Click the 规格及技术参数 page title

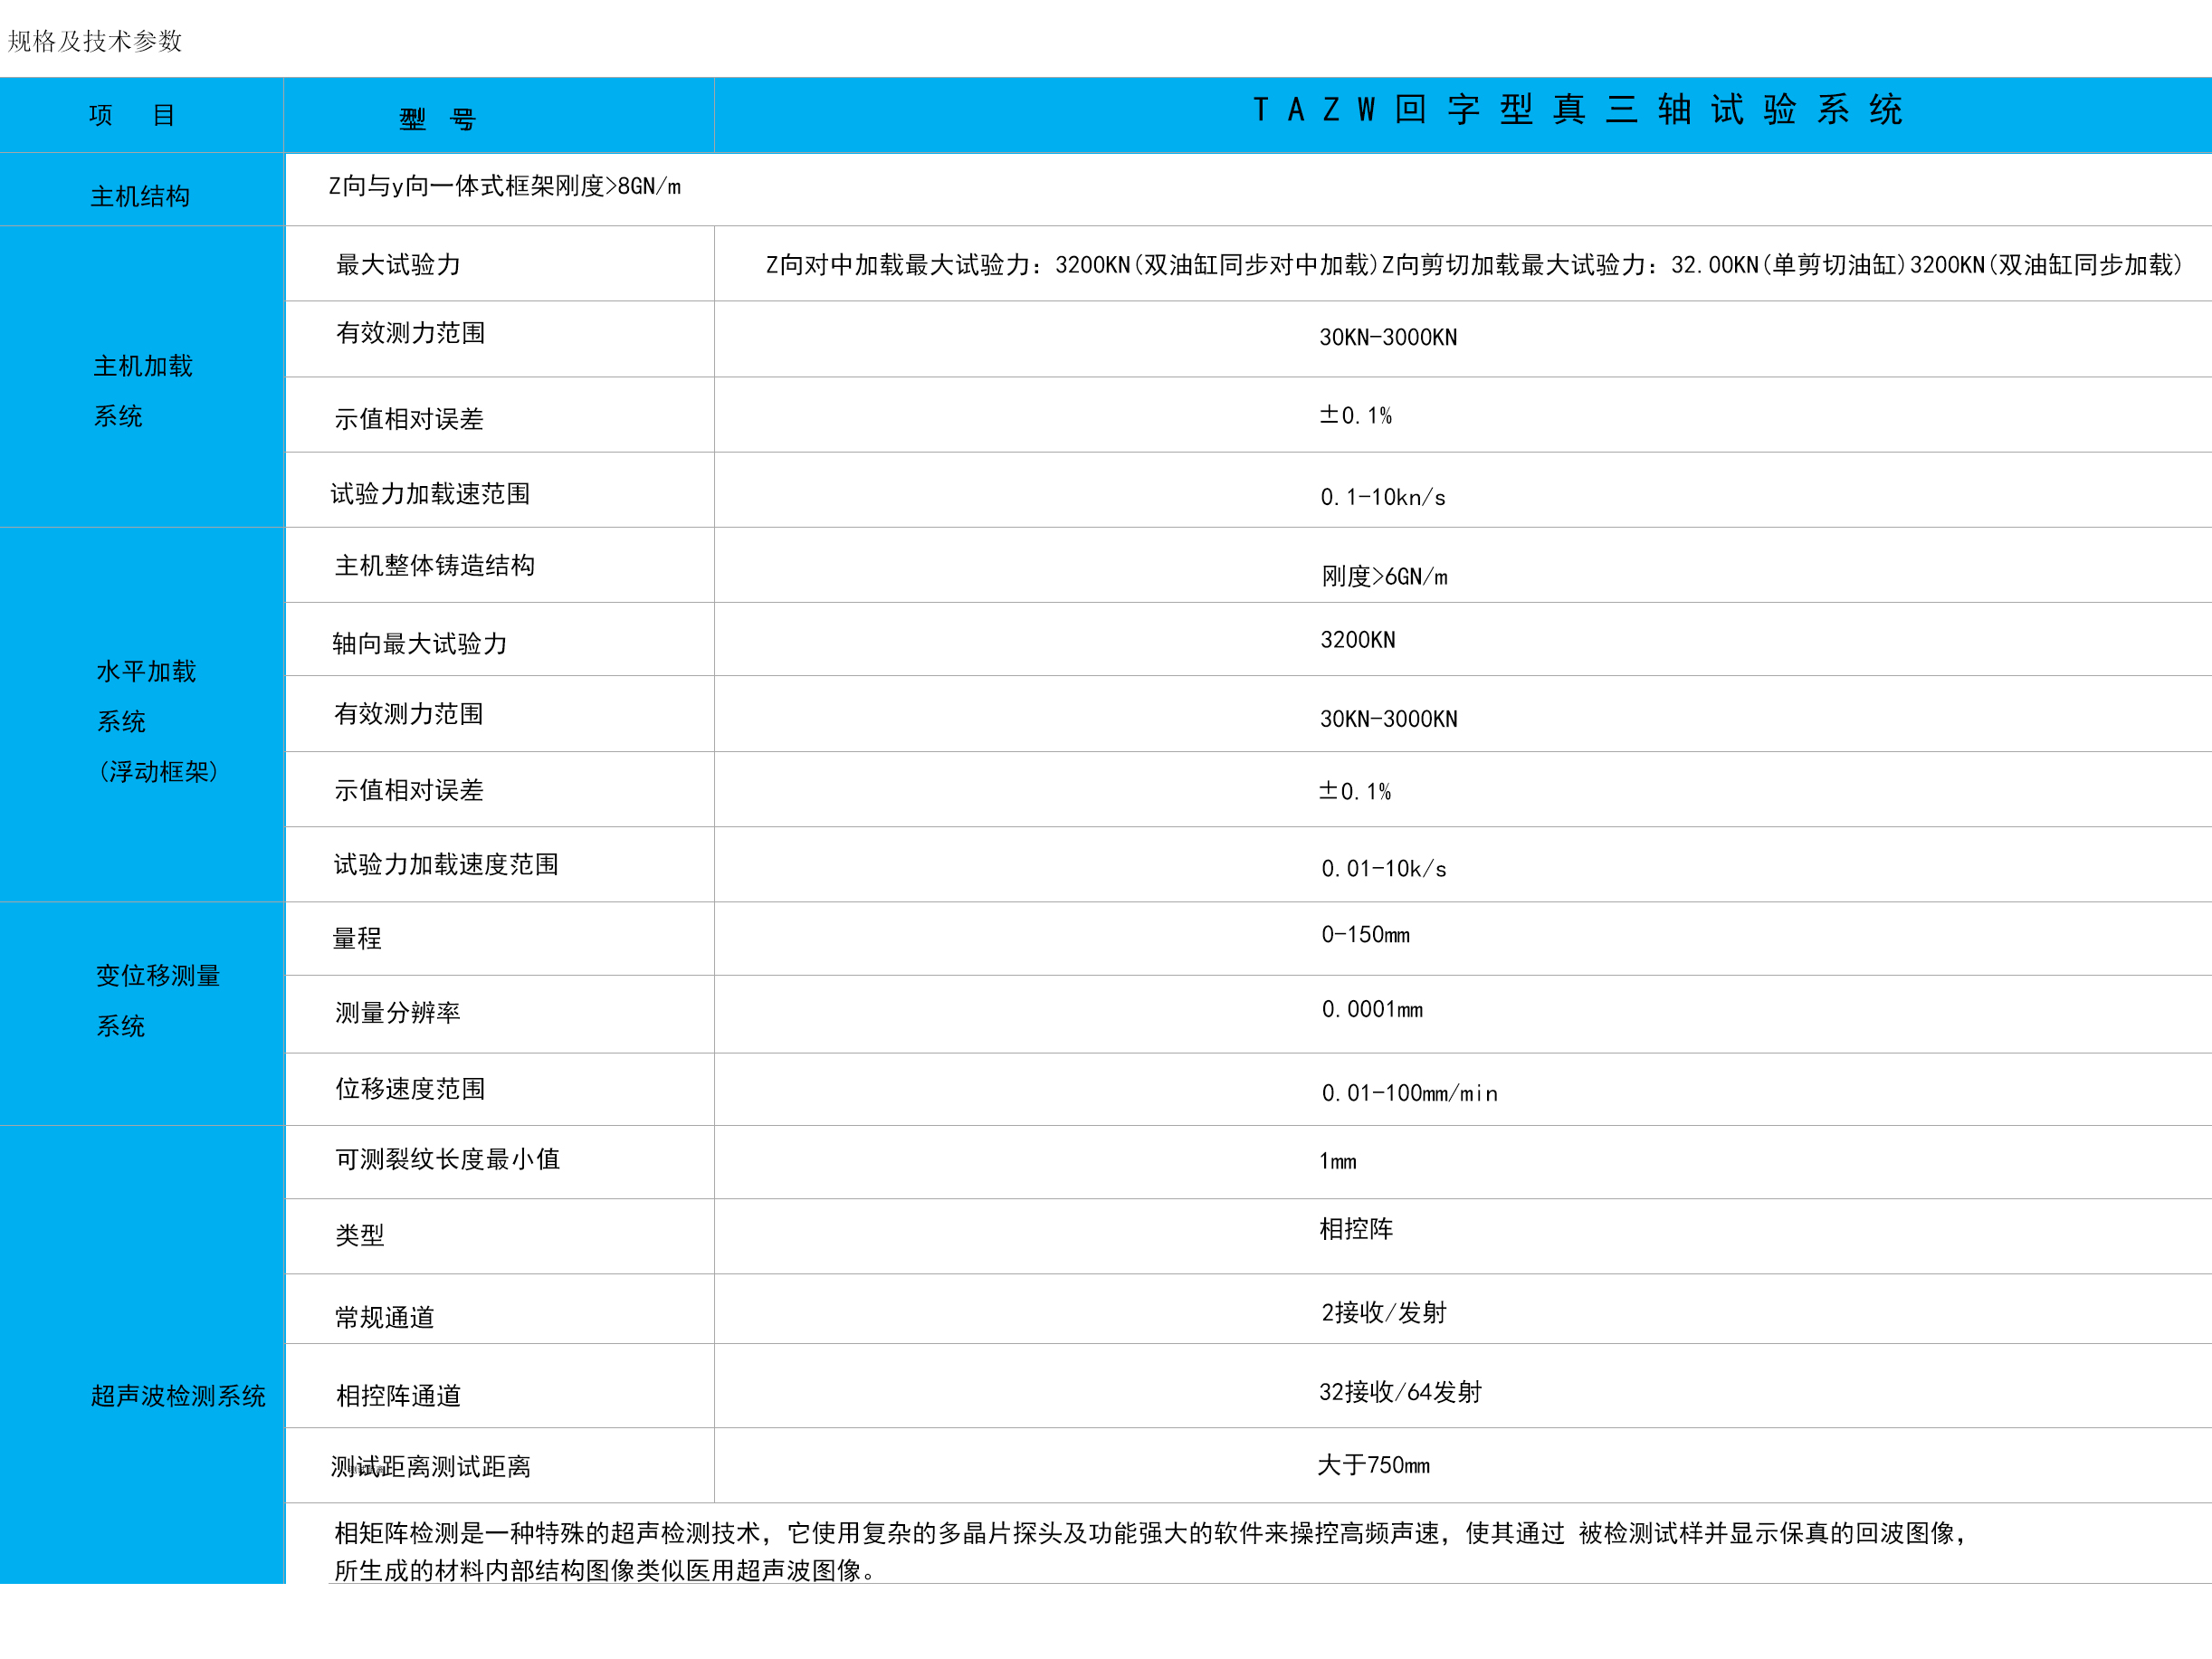click(x=95, y=42)
